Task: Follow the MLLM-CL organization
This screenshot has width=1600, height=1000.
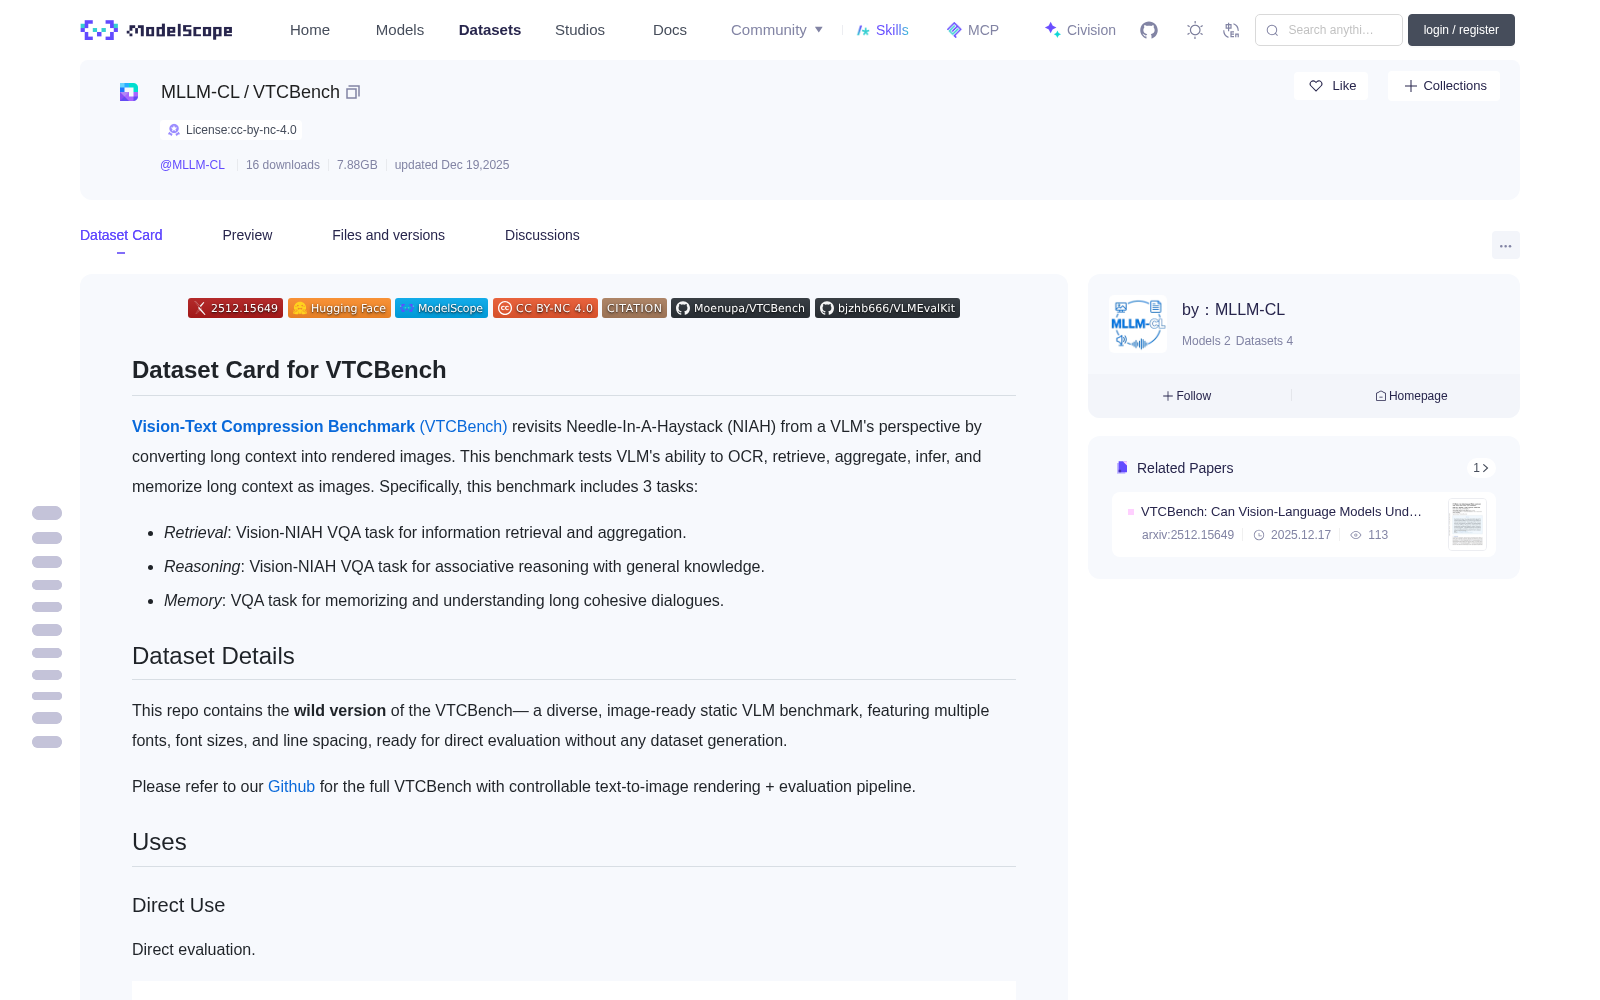Action: pos(1187,396)
